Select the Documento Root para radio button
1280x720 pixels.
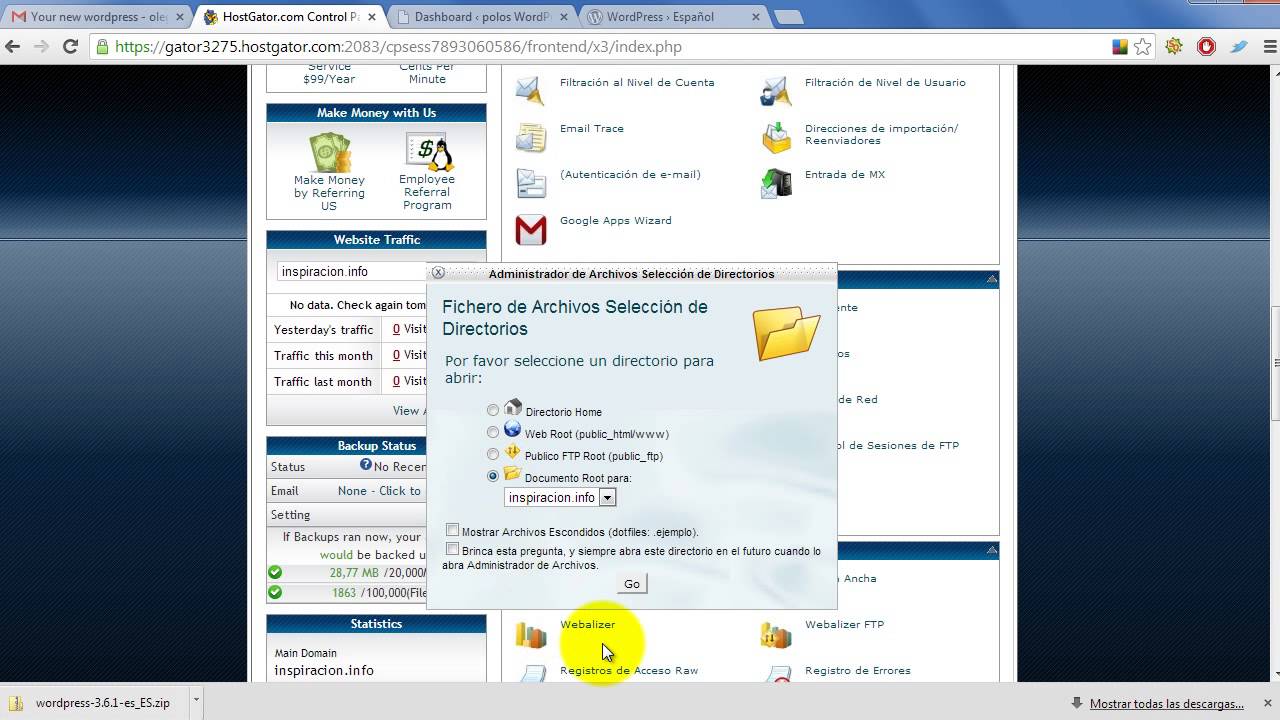(x=493, y=477)
